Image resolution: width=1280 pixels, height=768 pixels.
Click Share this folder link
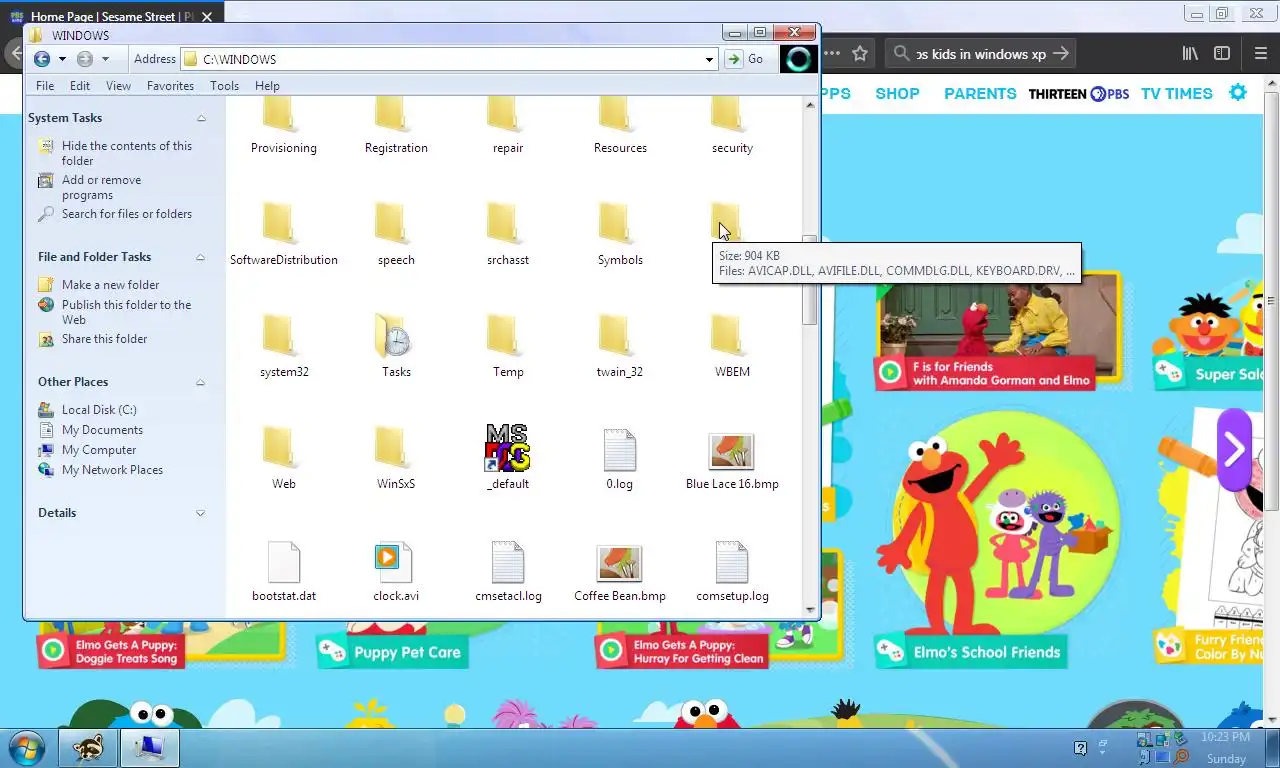104,338
